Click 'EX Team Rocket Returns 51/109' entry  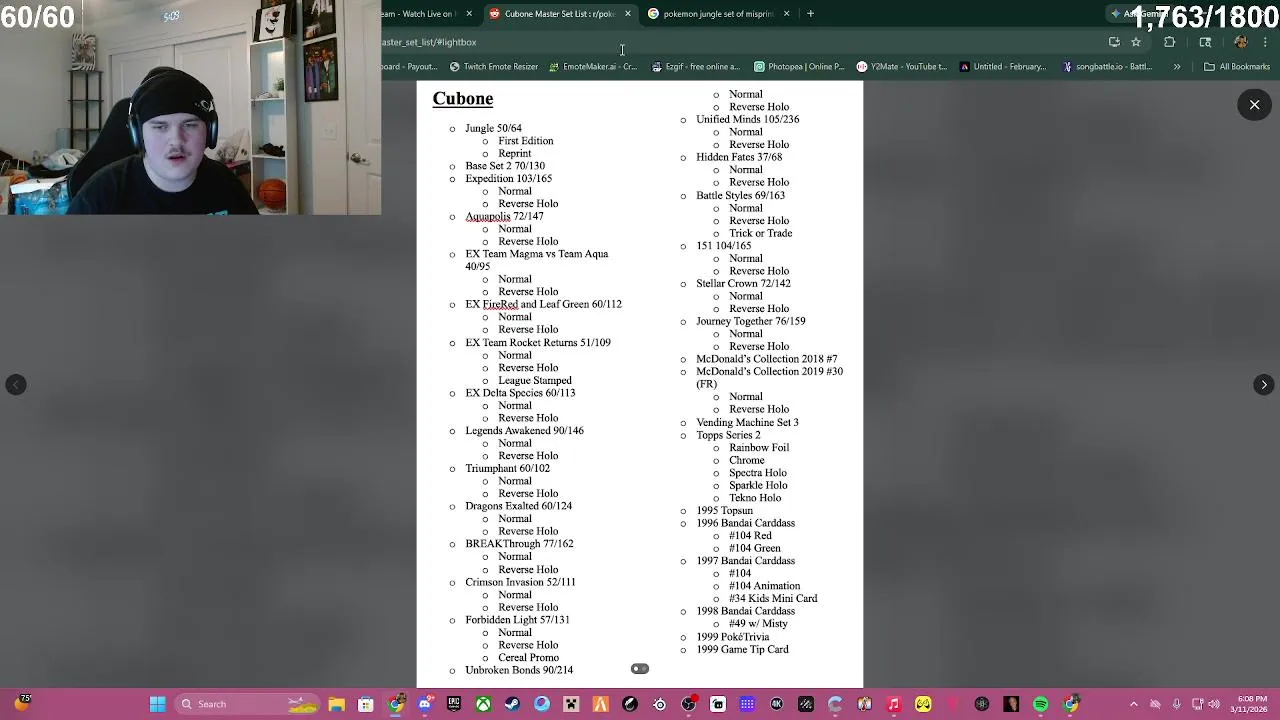538,342
